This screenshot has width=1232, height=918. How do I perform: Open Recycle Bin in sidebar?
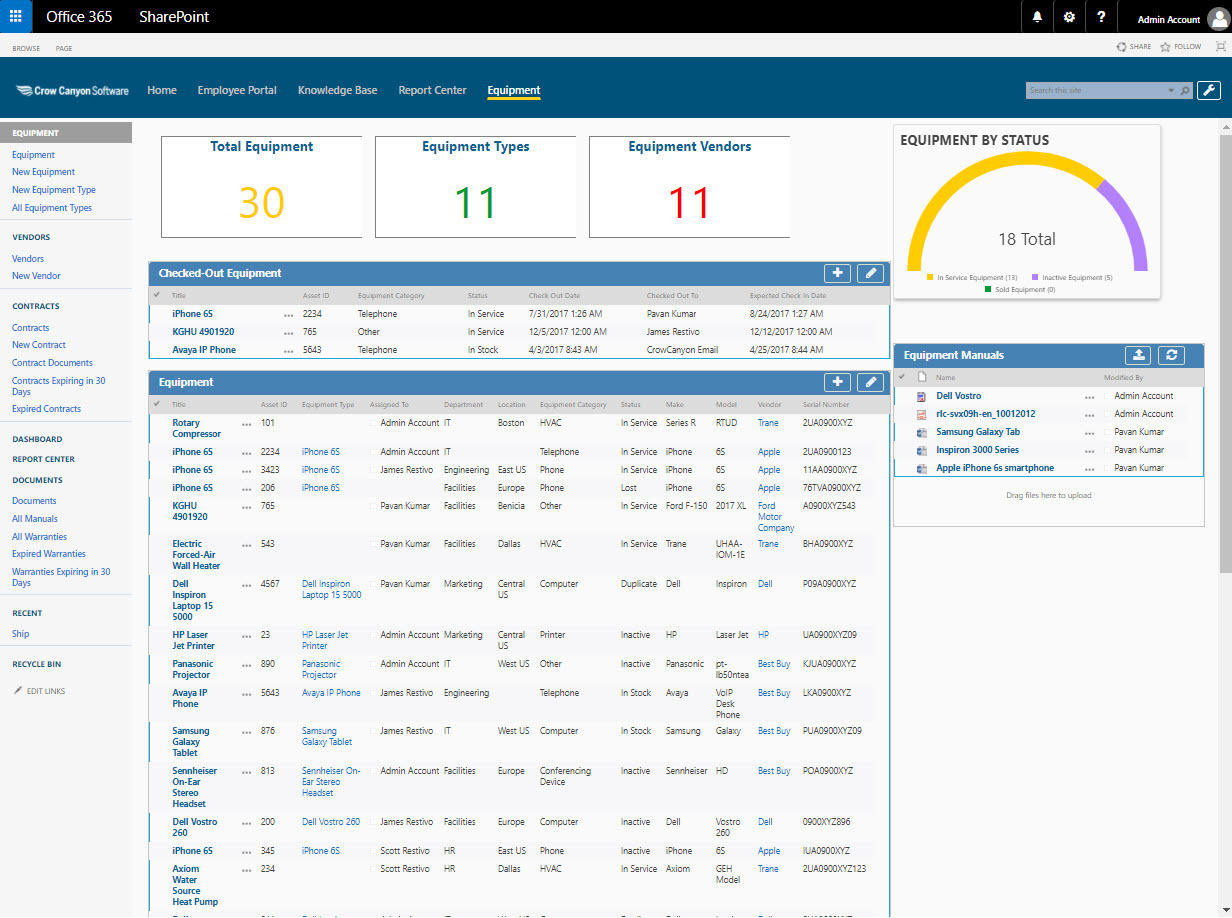[37, 664]
